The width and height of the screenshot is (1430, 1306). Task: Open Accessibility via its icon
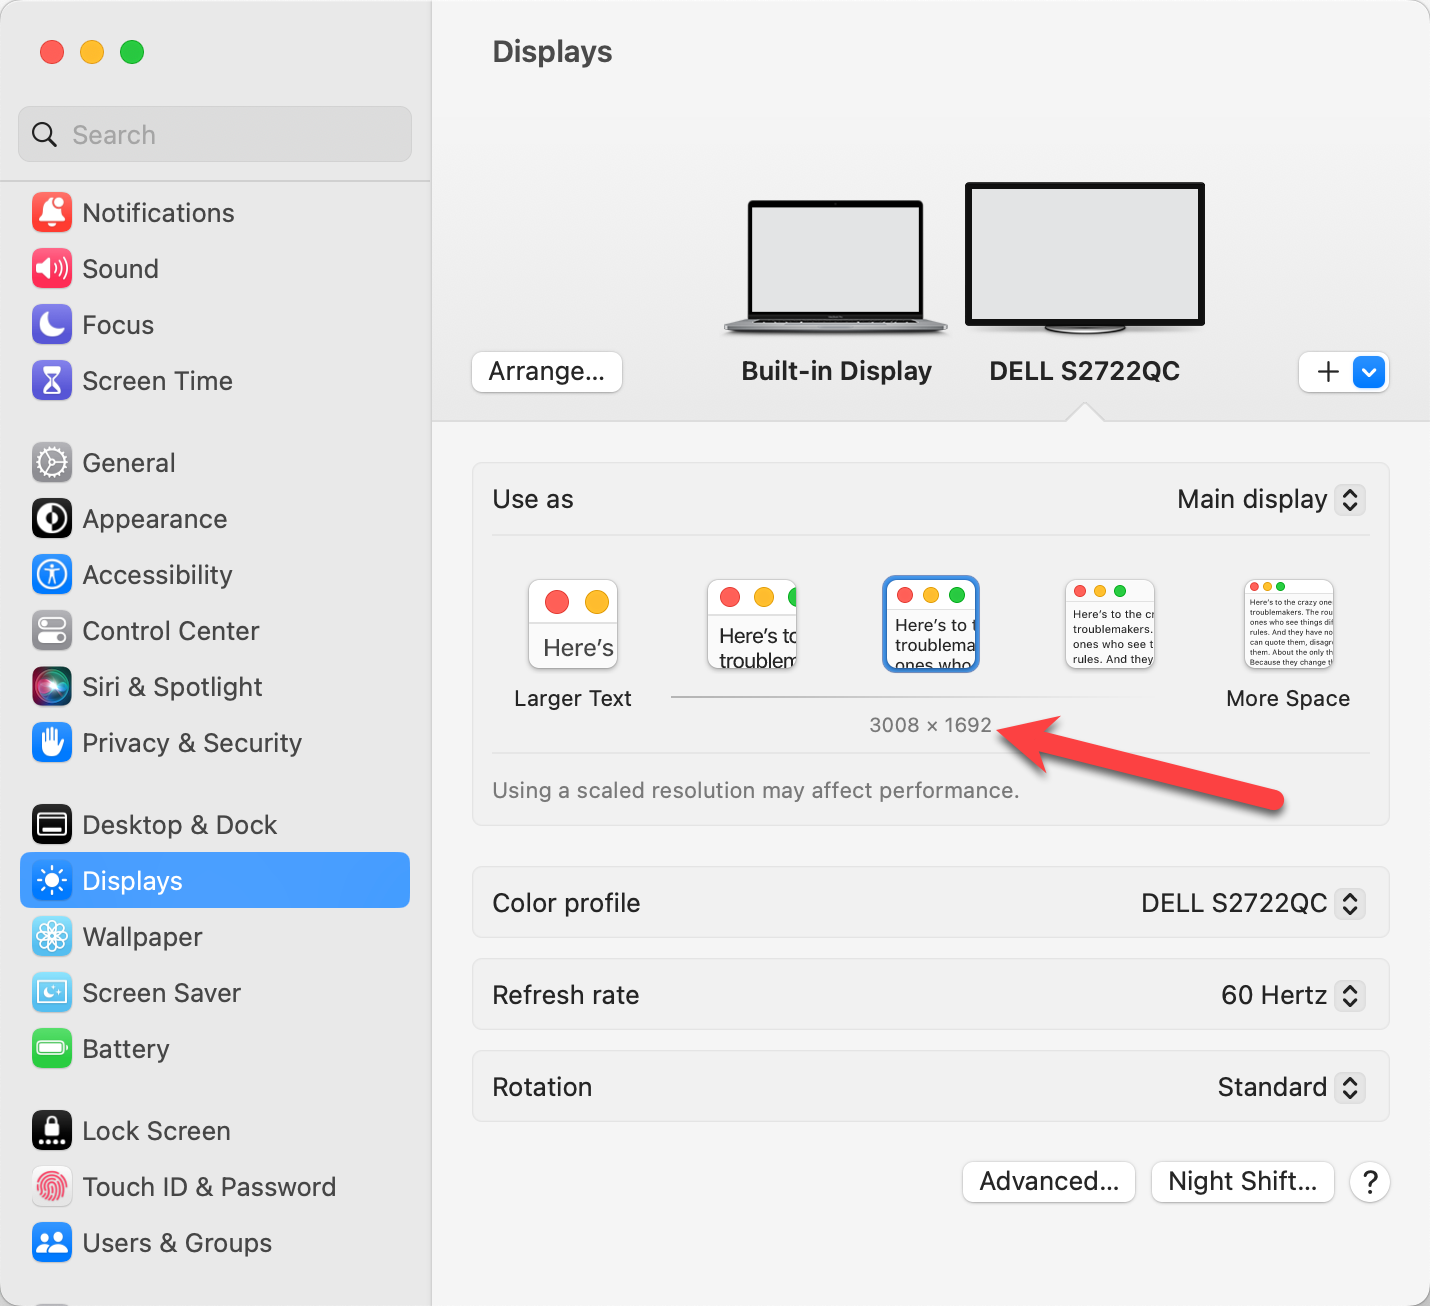coord(52,575)
